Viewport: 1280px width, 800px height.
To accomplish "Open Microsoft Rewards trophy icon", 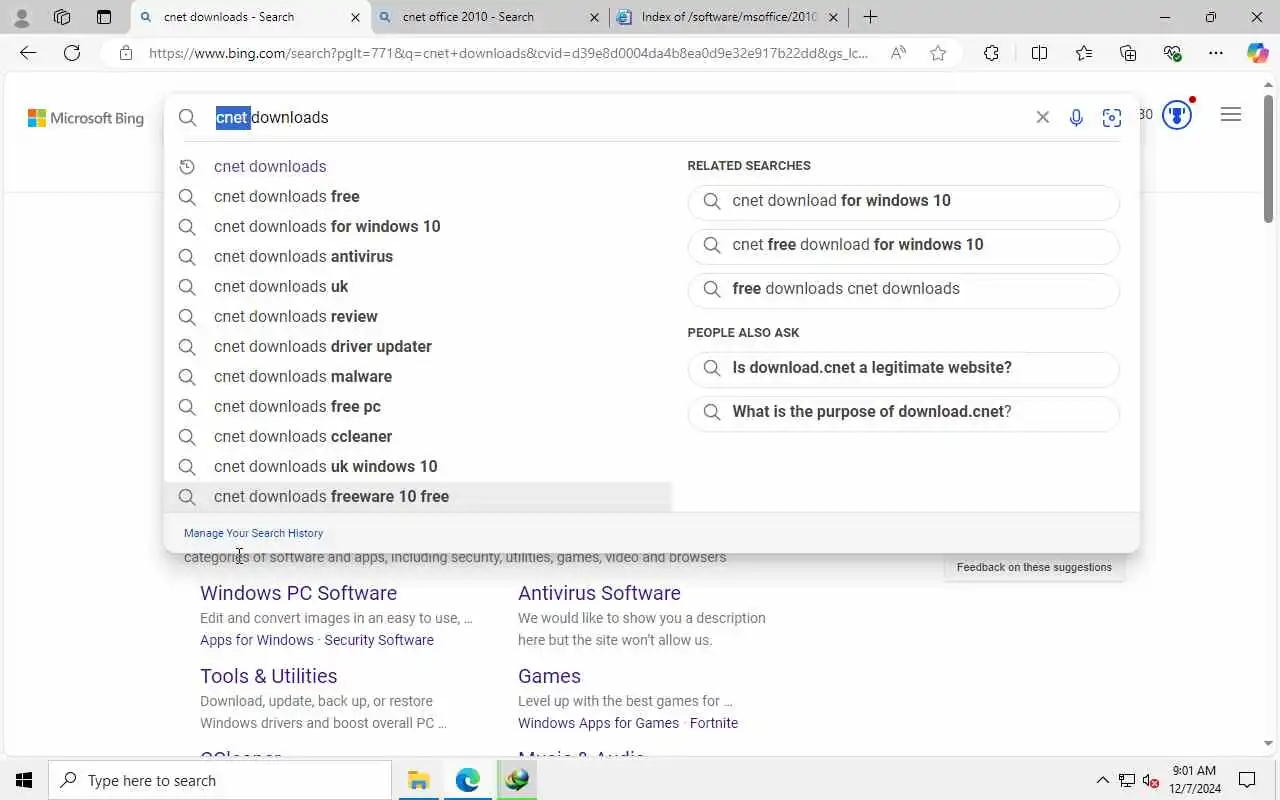I will click(1177, 115).
